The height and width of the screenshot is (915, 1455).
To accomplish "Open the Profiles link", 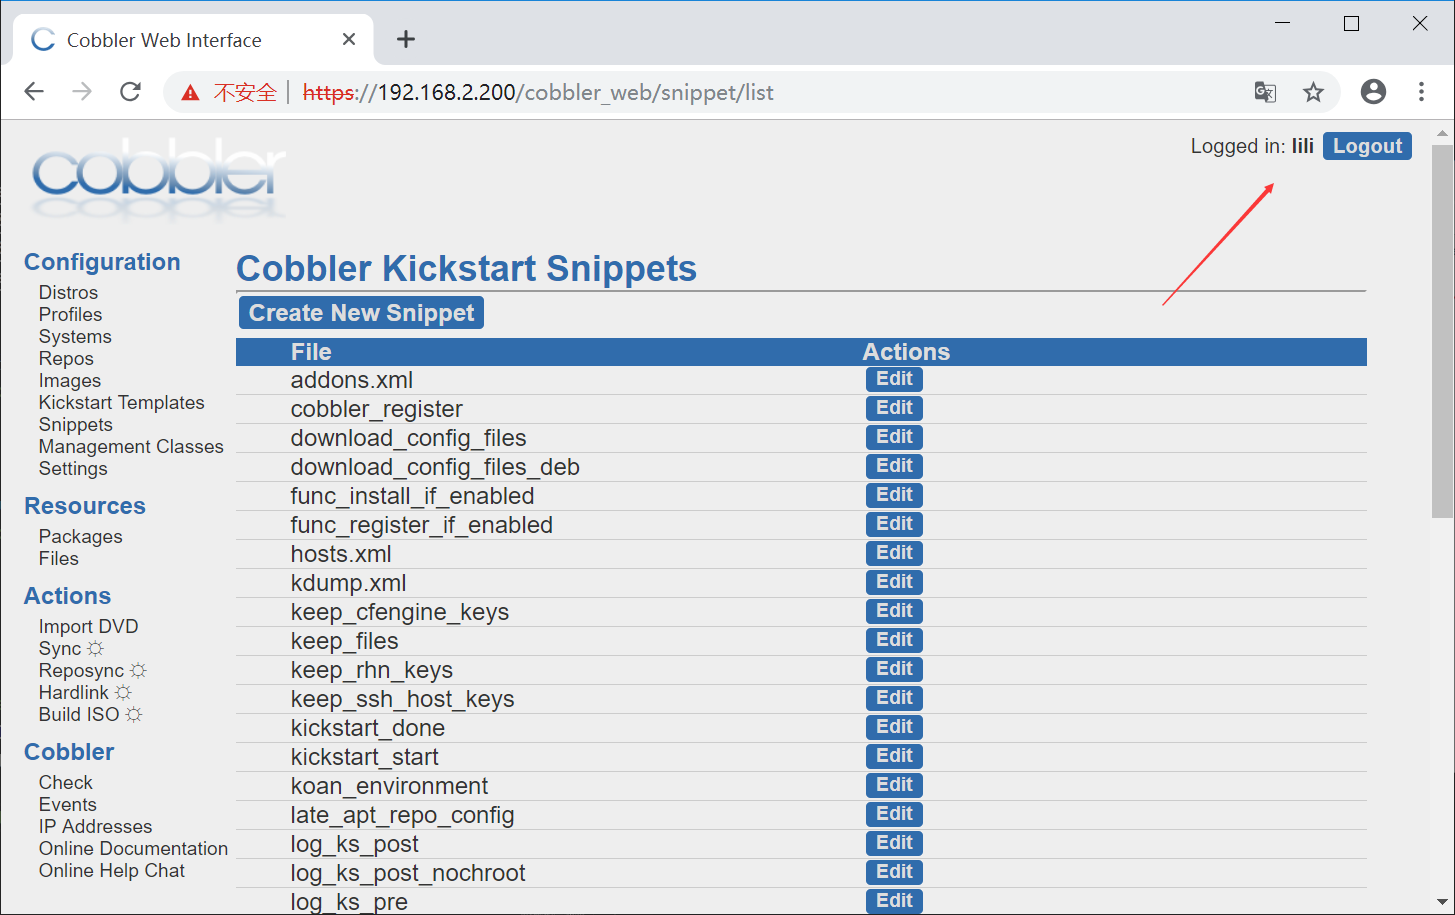I will click(70, 315).
